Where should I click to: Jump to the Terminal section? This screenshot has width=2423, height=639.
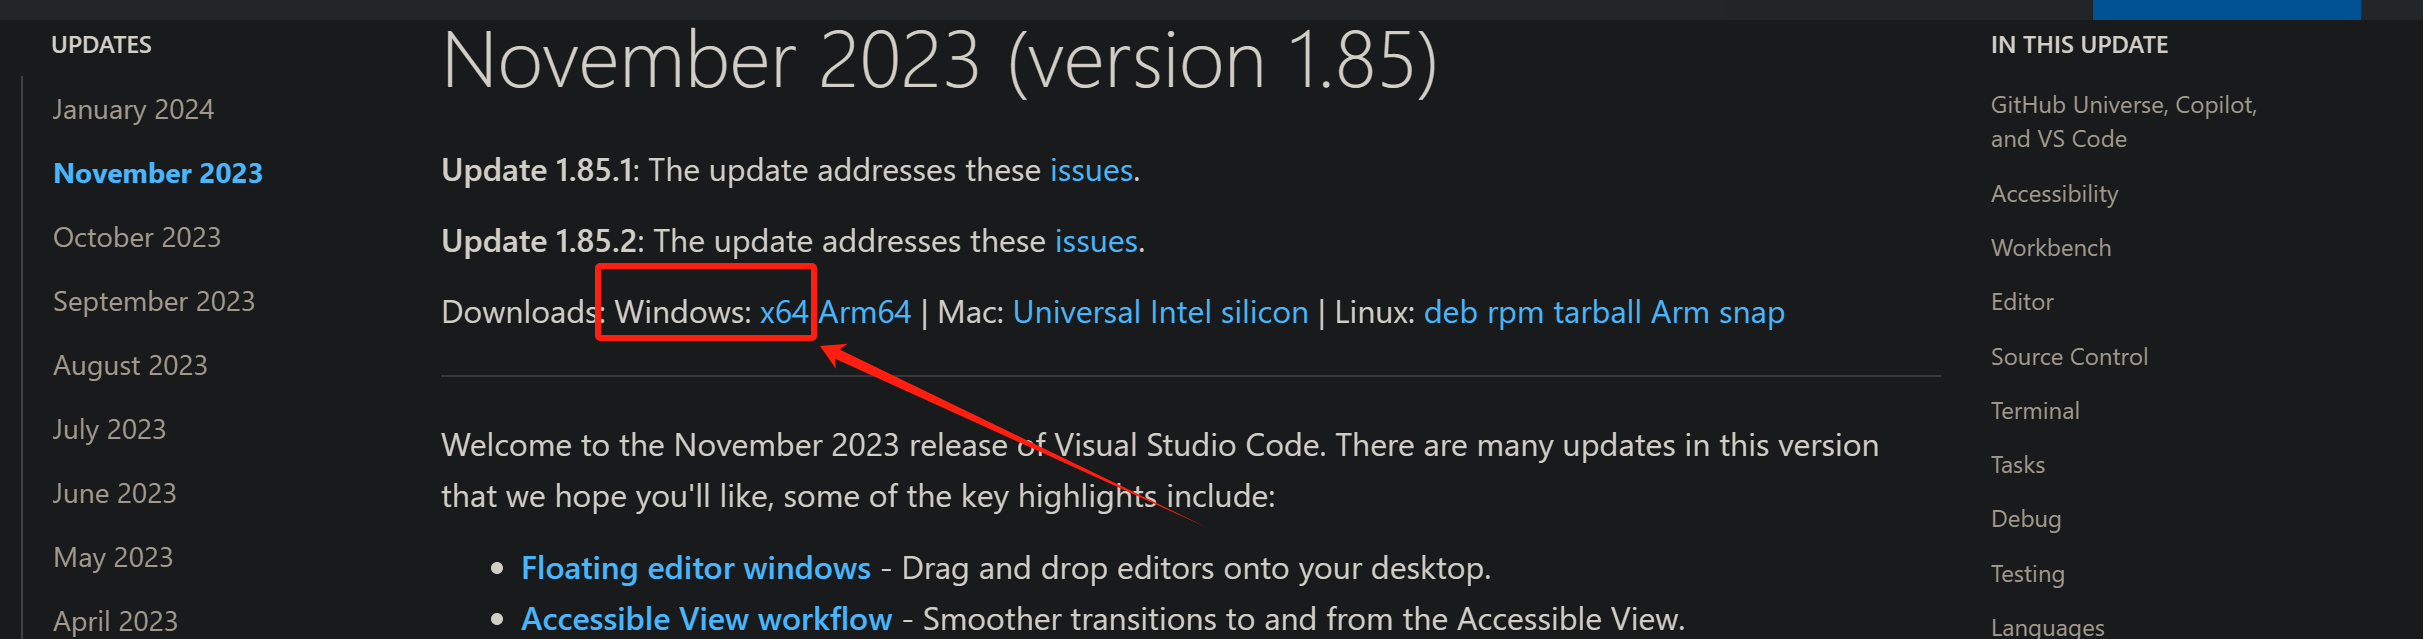(x=2035, y=411)
